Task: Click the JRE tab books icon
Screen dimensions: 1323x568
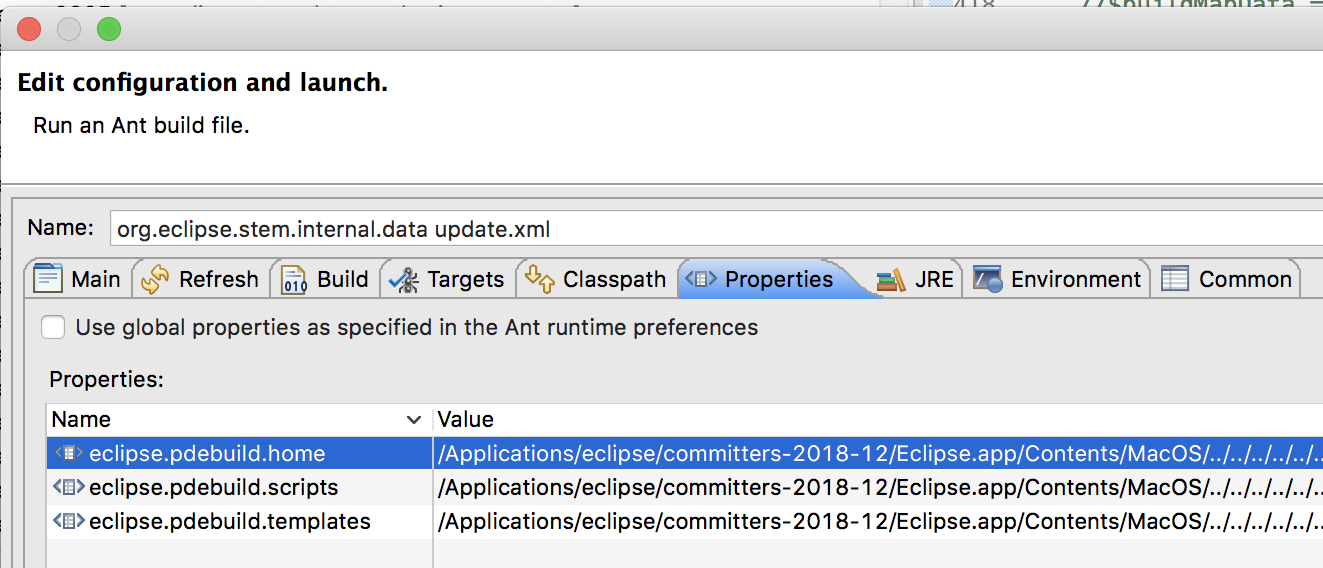Action: coord(891,279)
